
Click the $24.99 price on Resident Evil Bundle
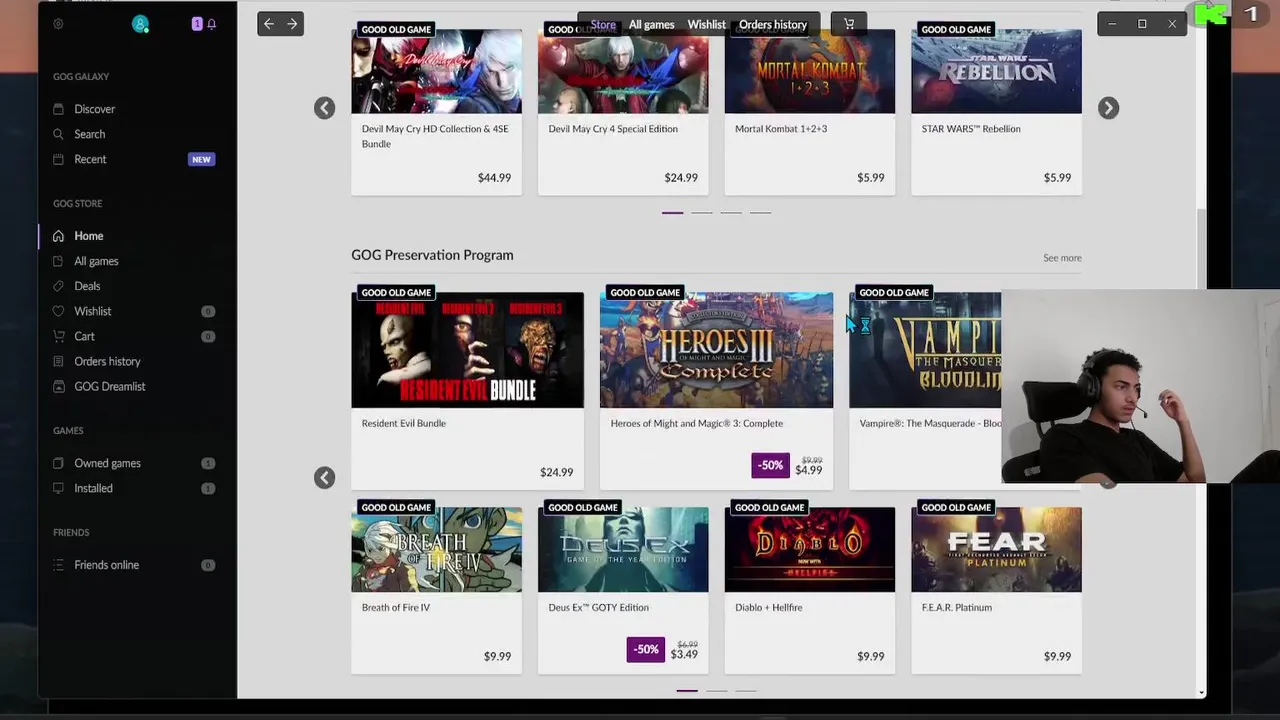pos(556,472)
